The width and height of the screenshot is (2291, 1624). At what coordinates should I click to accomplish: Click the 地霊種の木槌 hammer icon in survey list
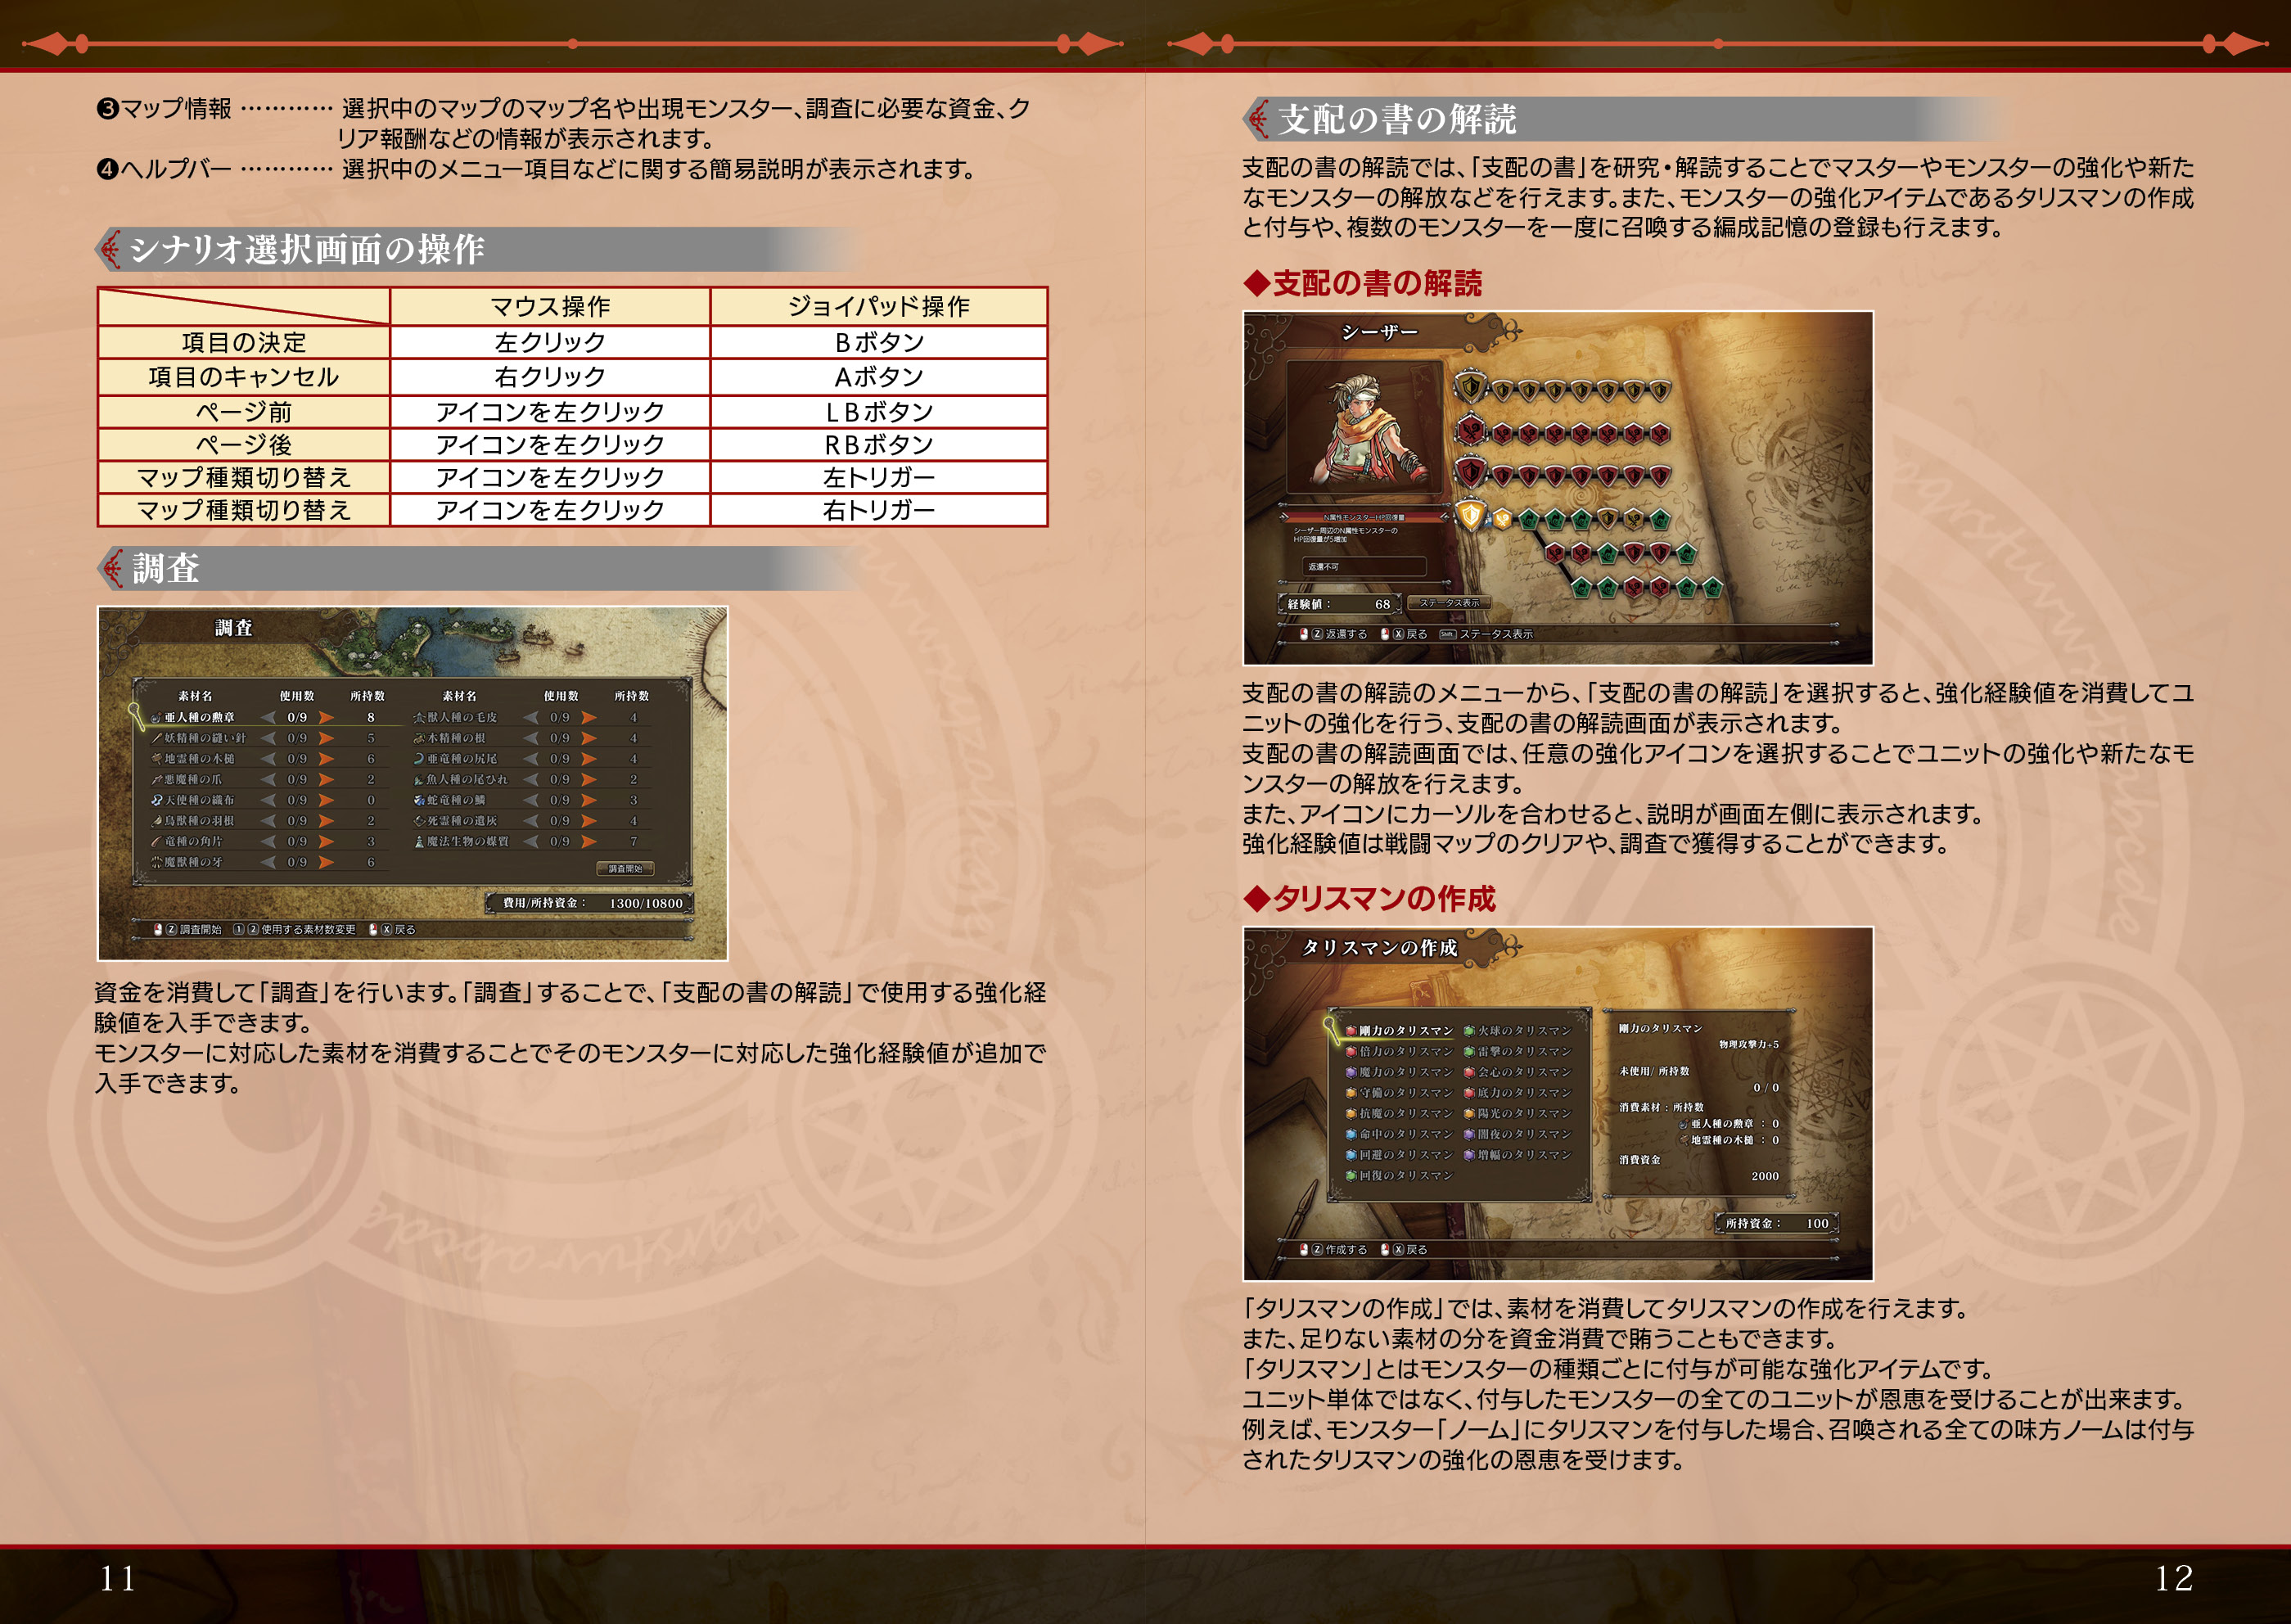(x=156, y=759)
